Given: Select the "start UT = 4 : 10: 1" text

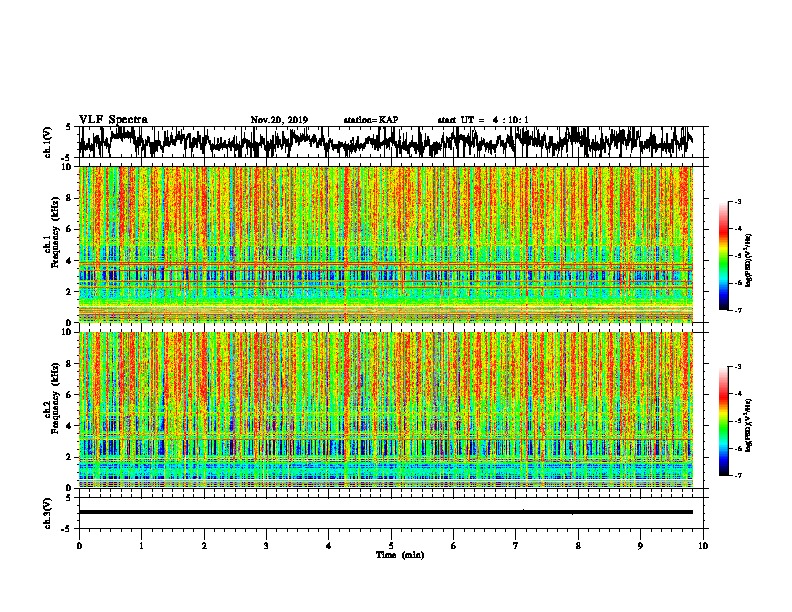Looking at the screenshot, I should click(483, 120).
